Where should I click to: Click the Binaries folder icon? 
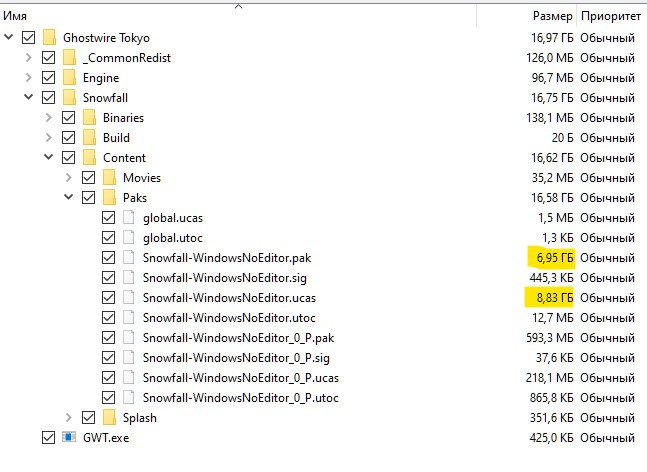pos(89,117)
